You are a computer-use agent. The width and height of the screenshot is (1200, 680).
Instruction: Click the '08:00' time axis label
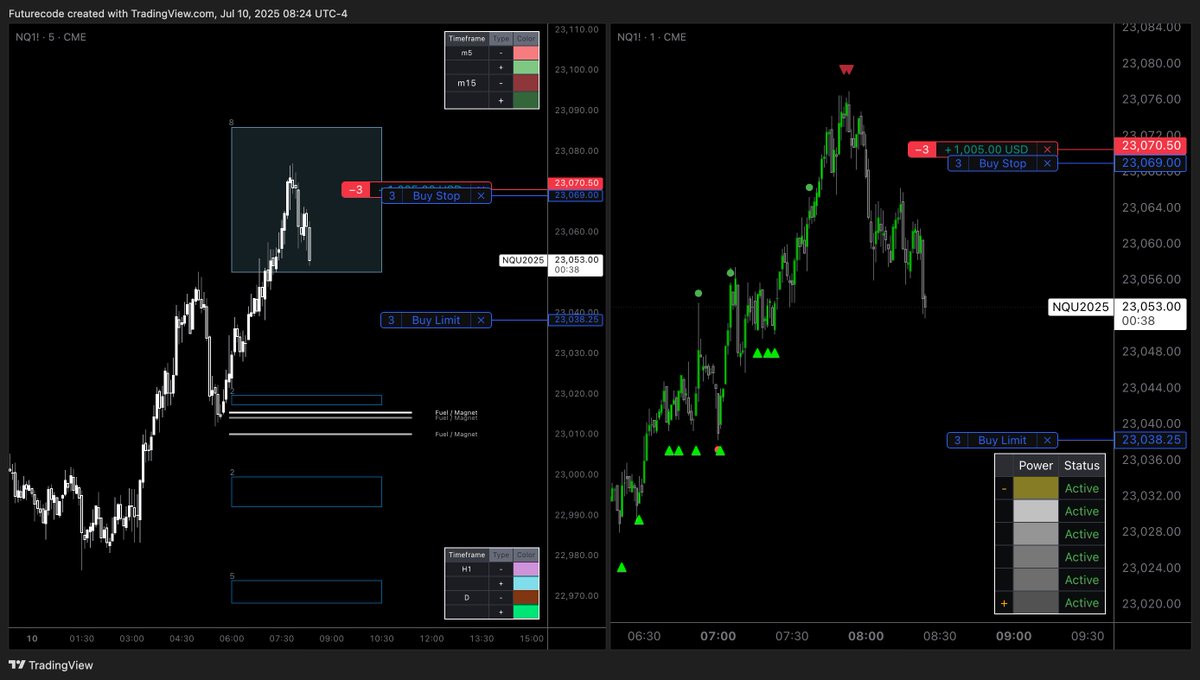click(x=865, y=636)
